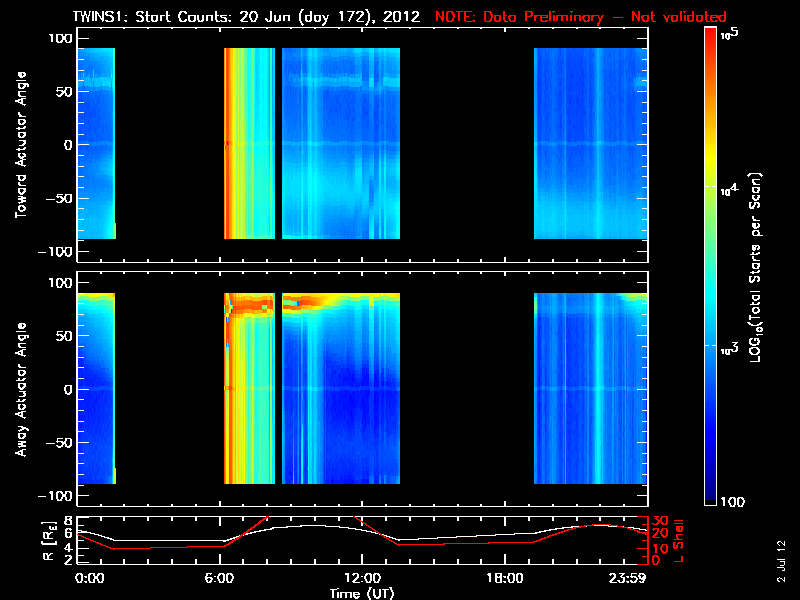Click the '100' label at the colorbar bottom
This screenshot has height=600, width=800.
coord(732,502)
